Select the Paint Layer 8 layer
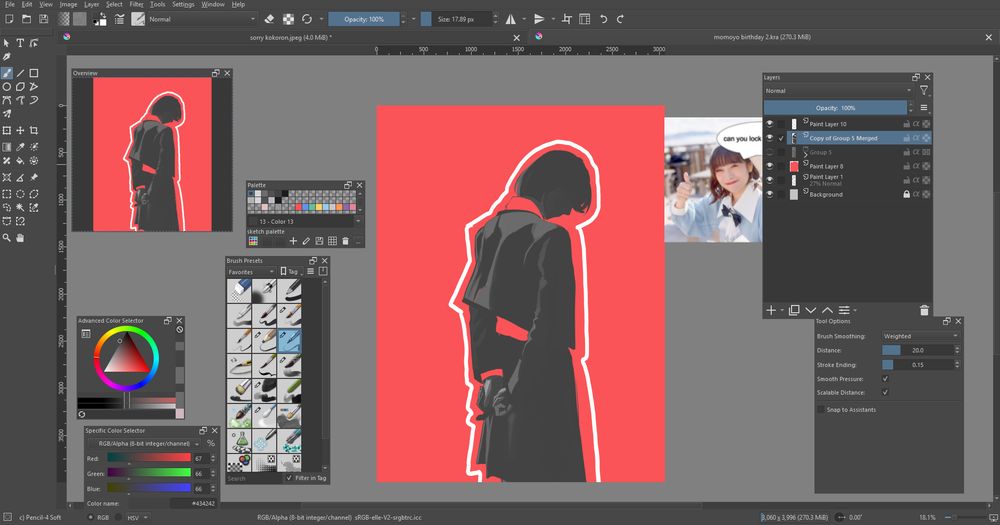The width and height of the screenshot is (1000, 525). pyautogui.click(x=826, y=166)
